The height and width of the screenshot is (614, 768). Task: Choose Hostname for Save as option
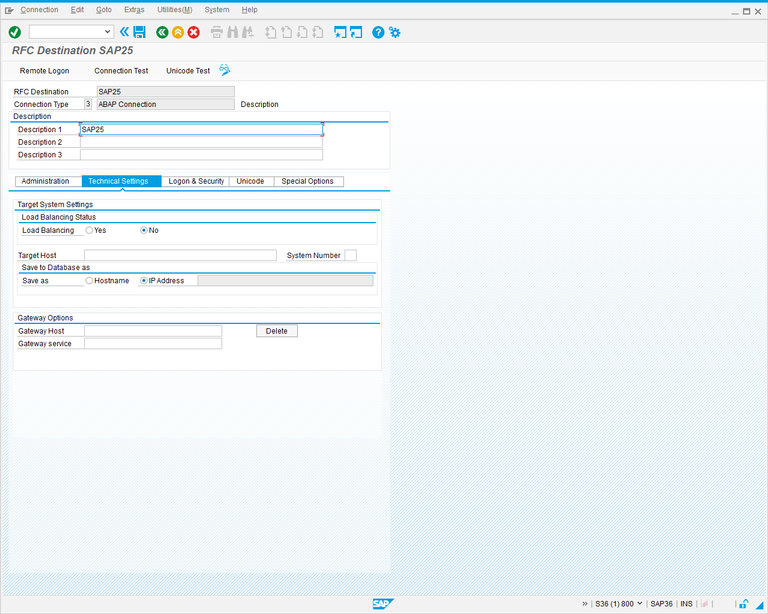tap(90, 281)
